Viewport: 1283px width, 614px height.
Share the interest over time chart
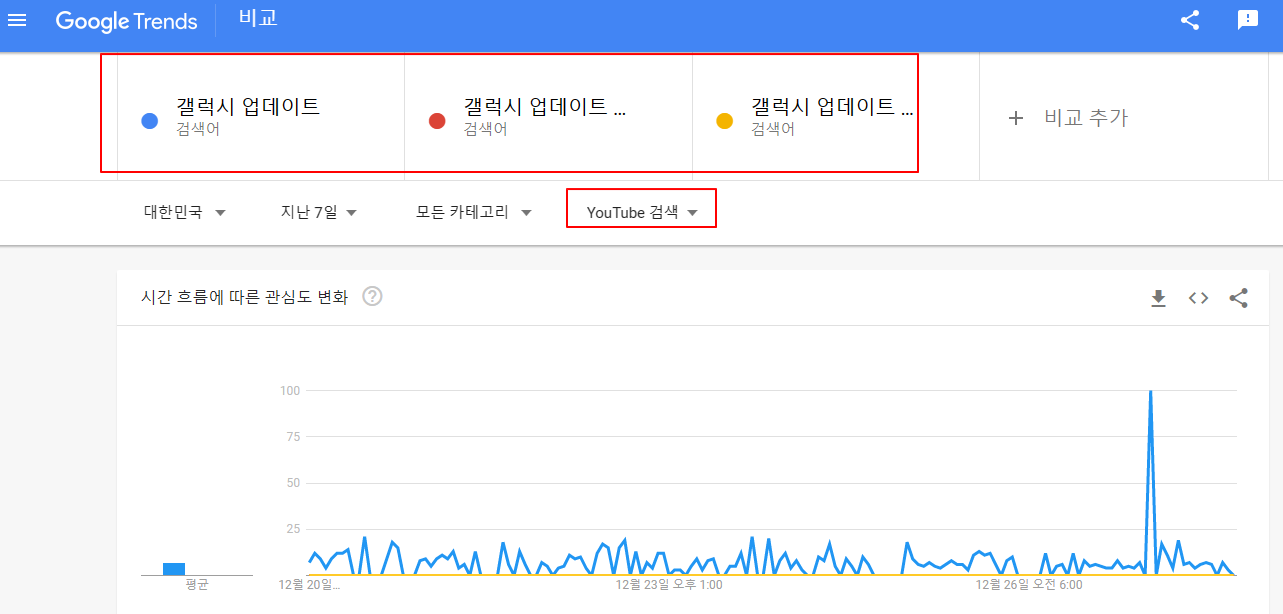click(x=1238, y=298)
